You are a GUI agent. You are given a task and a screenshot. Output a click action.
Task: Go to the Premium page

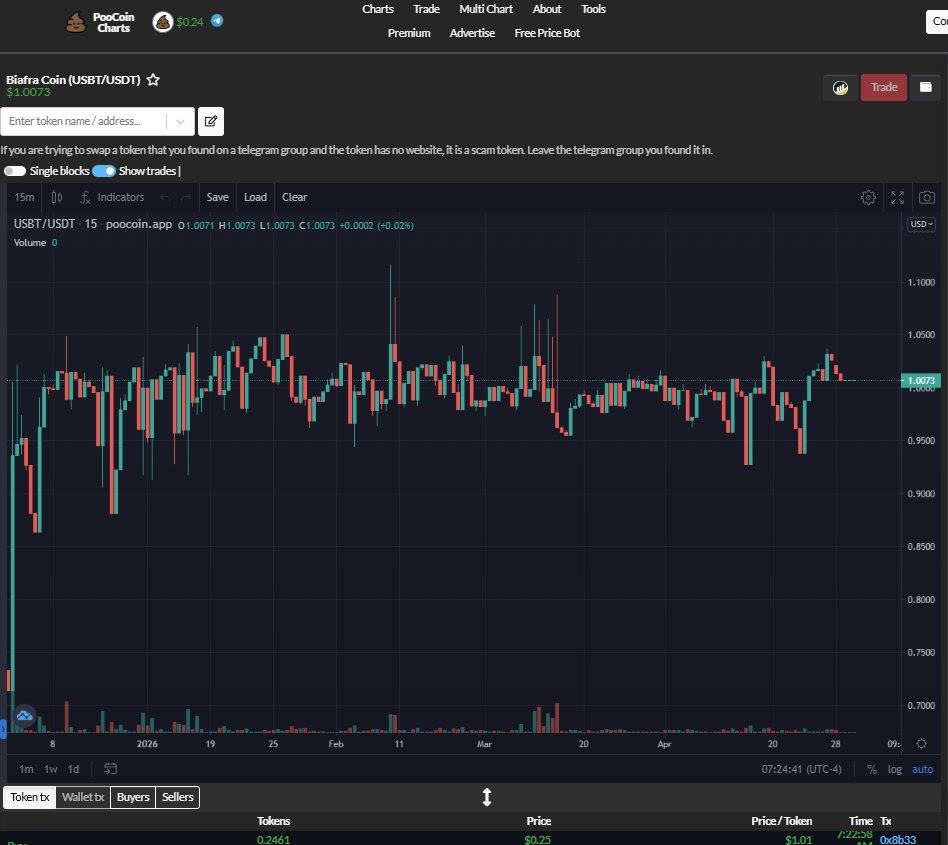pyautogui.click(x=409, y=33)
